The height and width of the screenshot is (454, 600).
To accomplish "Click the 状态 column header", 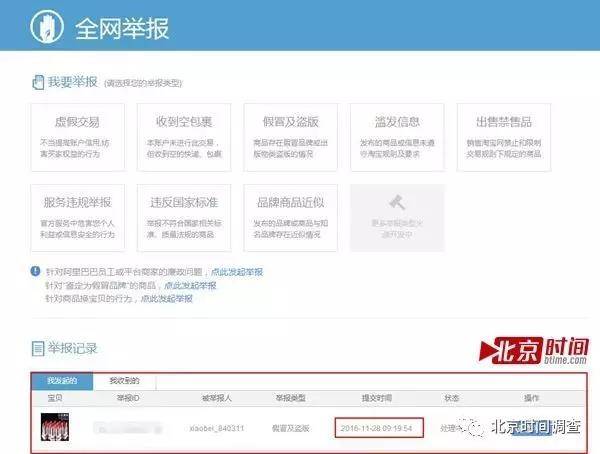I will tap(452, 398).
